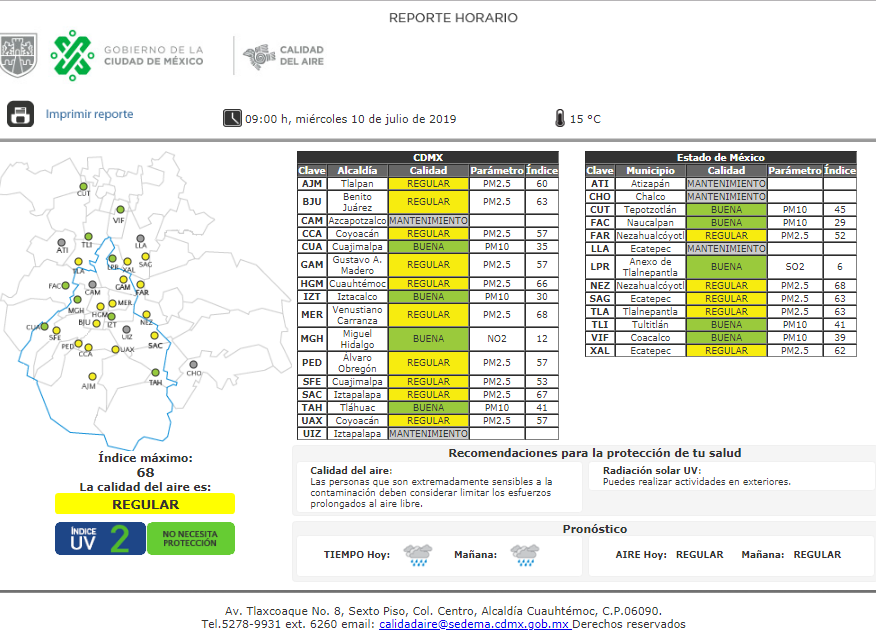Image resolution: width=876 pixels, height=640 pixels.
Task: Click the yellow REGULAR air quality banner
Action: [x=145, y=504]
